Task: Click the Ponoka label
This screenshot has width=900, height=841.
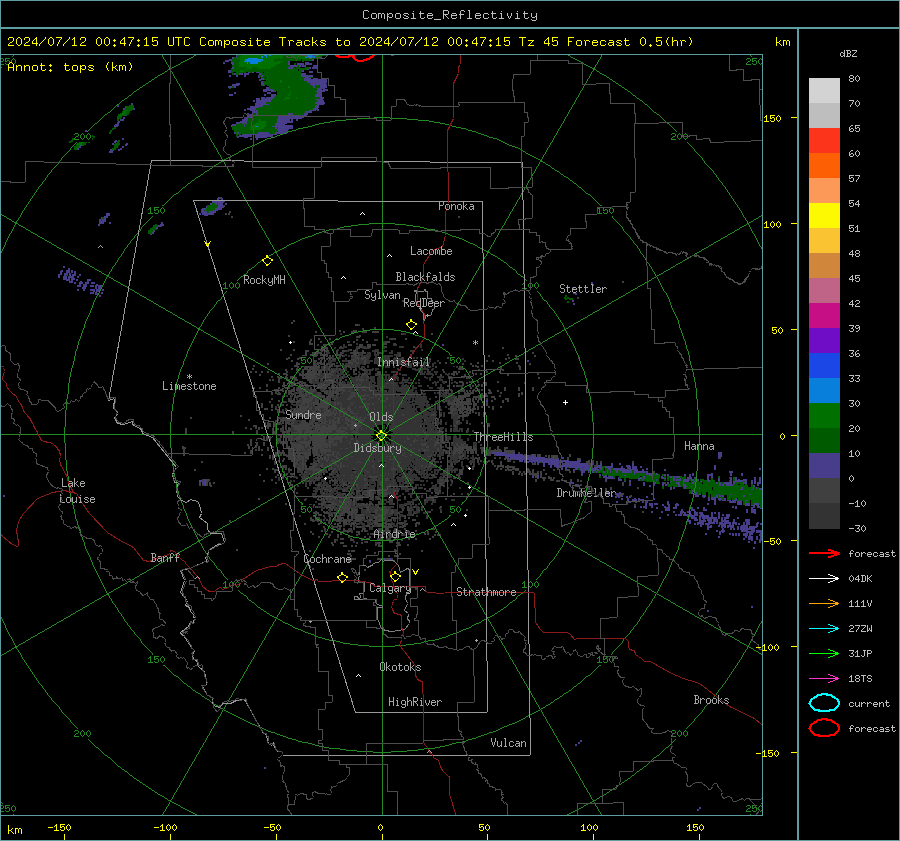Action: pyautogui.click(x=456, y=206)
